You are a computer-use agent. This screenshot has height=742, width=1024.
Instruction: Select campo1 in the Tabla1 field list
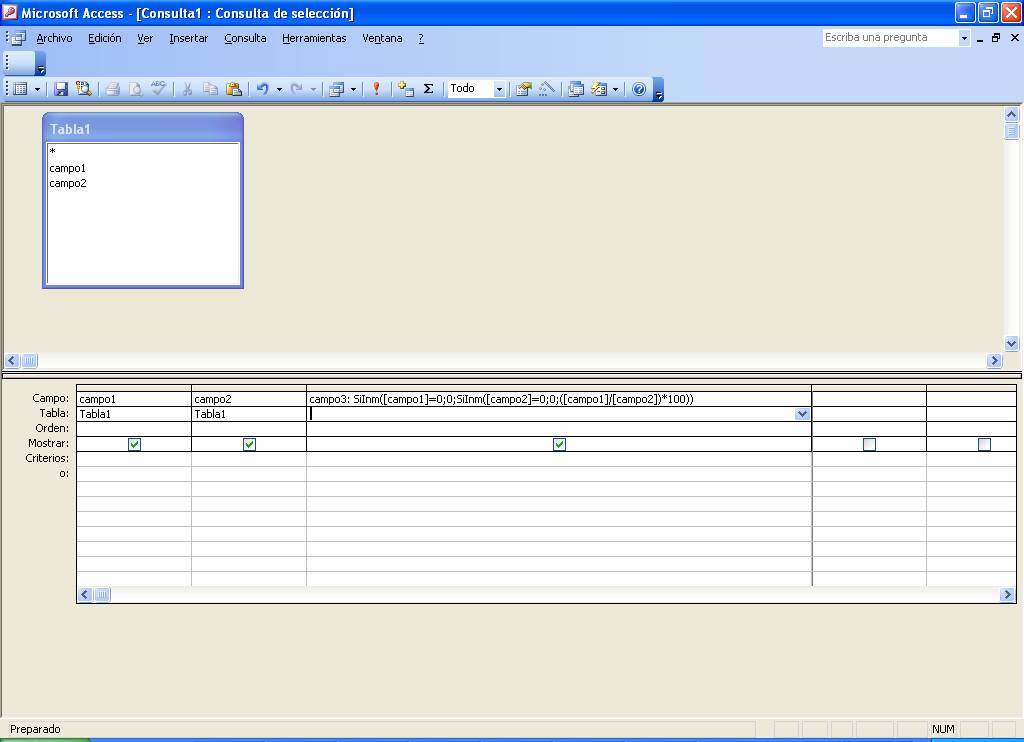(143, 168)
